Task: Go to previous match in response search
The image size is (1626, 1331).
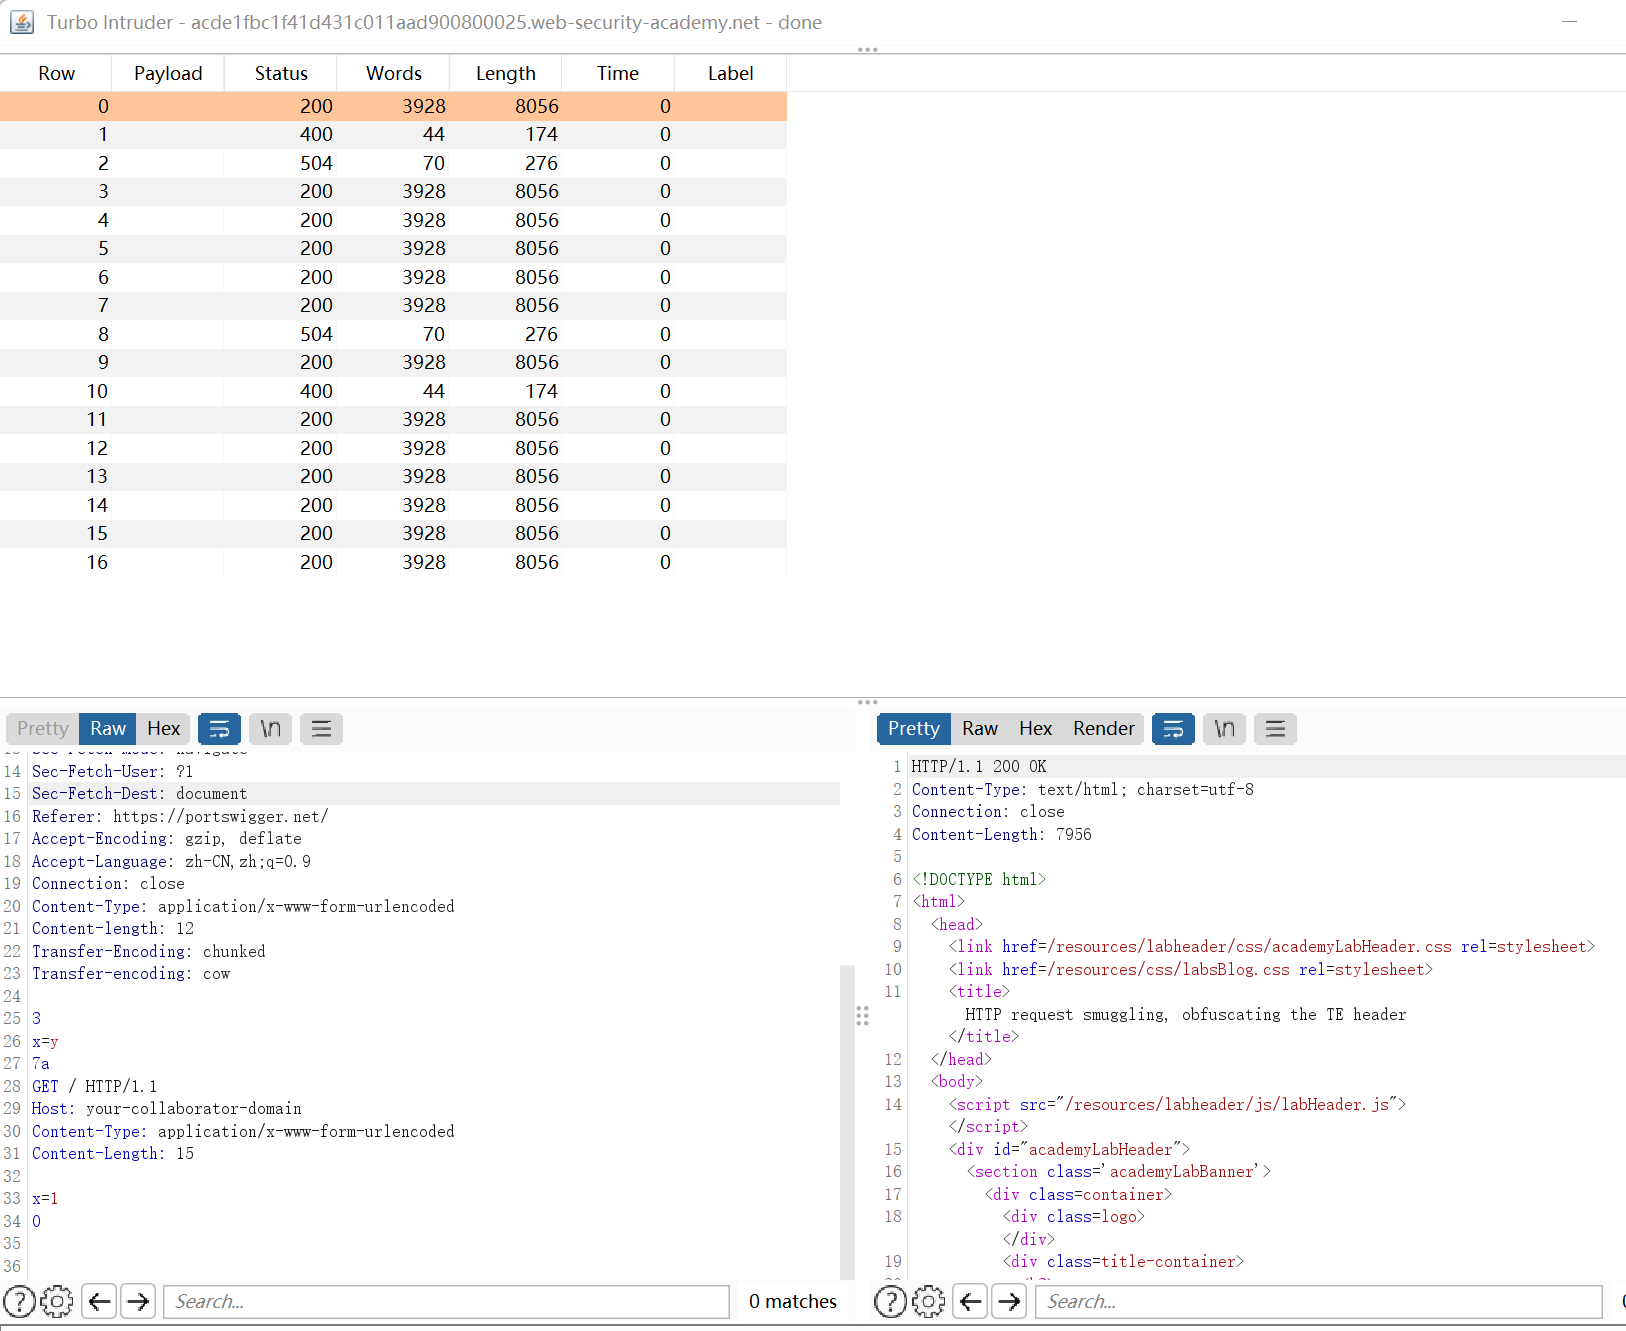Action: point(970,1301)
